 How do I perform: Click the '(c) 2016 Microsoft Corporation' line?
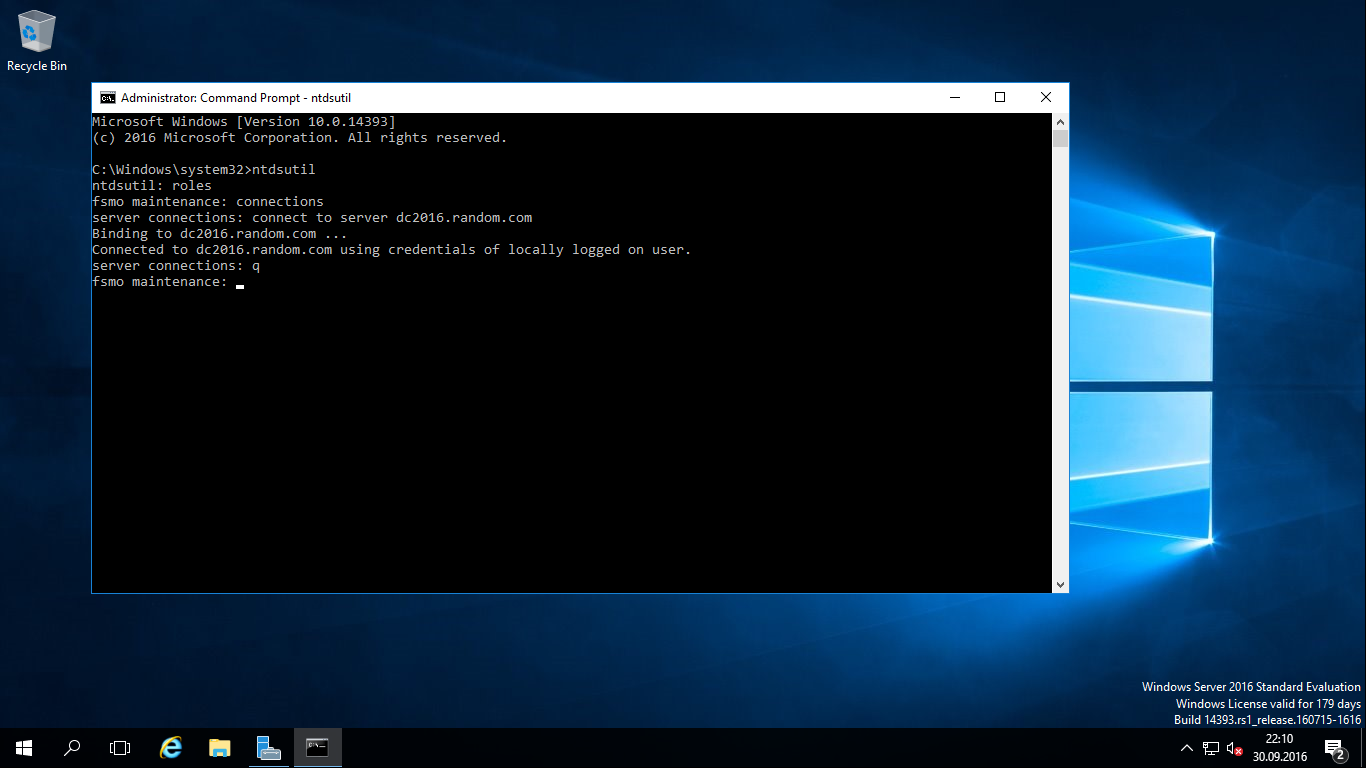coord(300,138)
